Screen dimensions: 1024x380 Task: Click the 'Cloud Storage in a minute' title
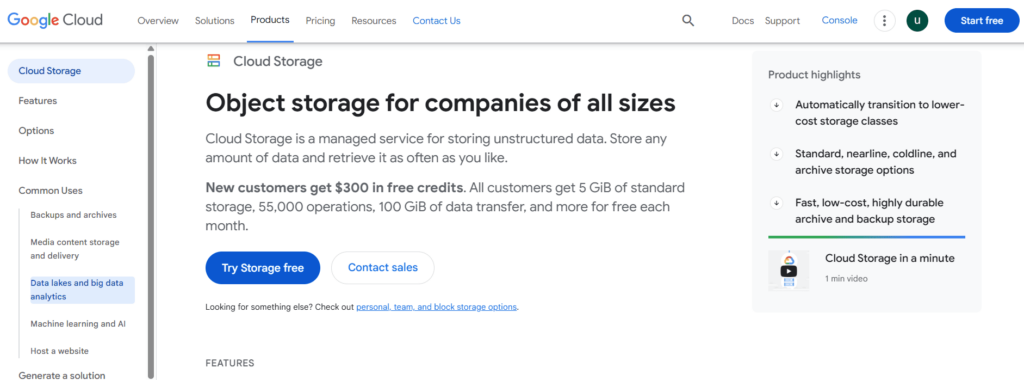click(889, 259)
